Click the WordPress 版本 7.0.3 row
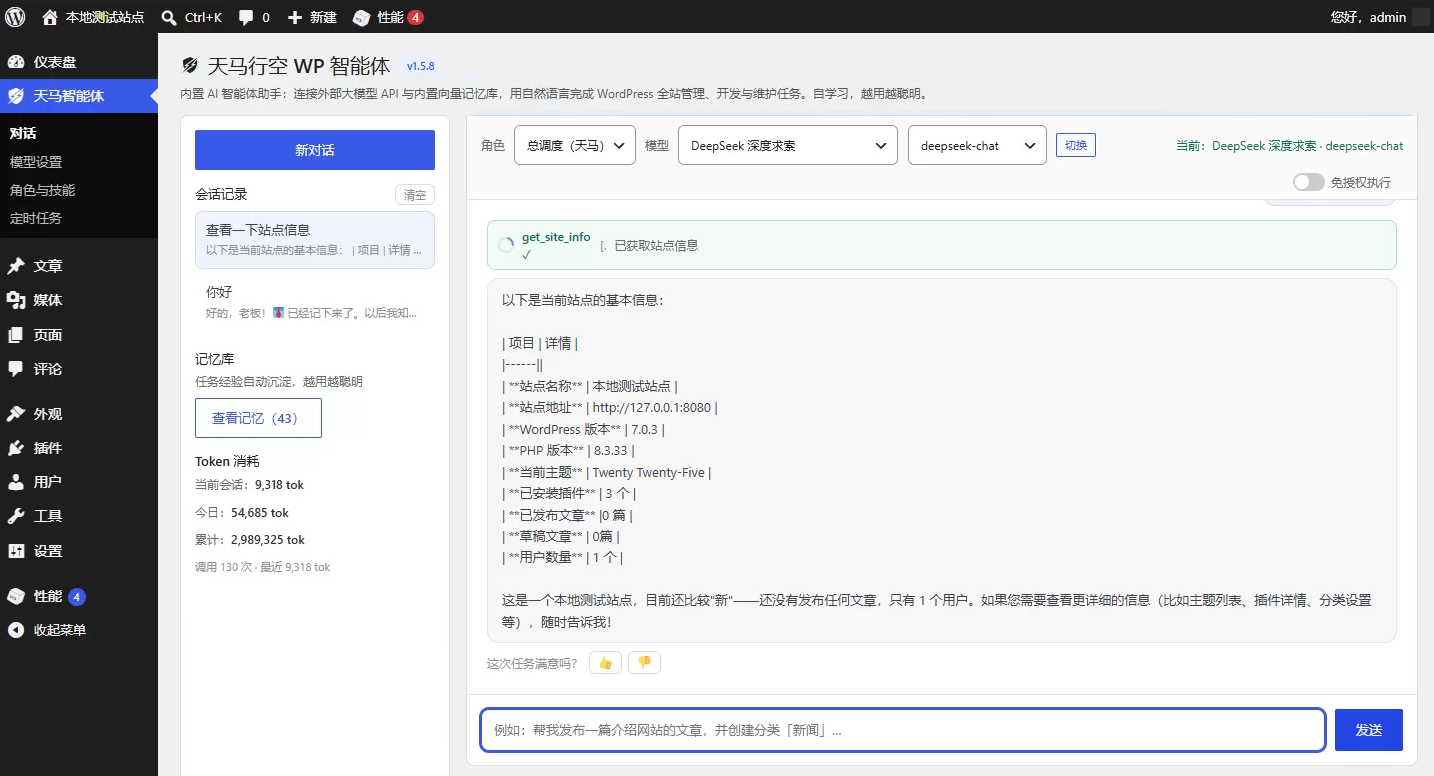The image size is (1434, 776). pyautogui.click(x=583, y=429)
